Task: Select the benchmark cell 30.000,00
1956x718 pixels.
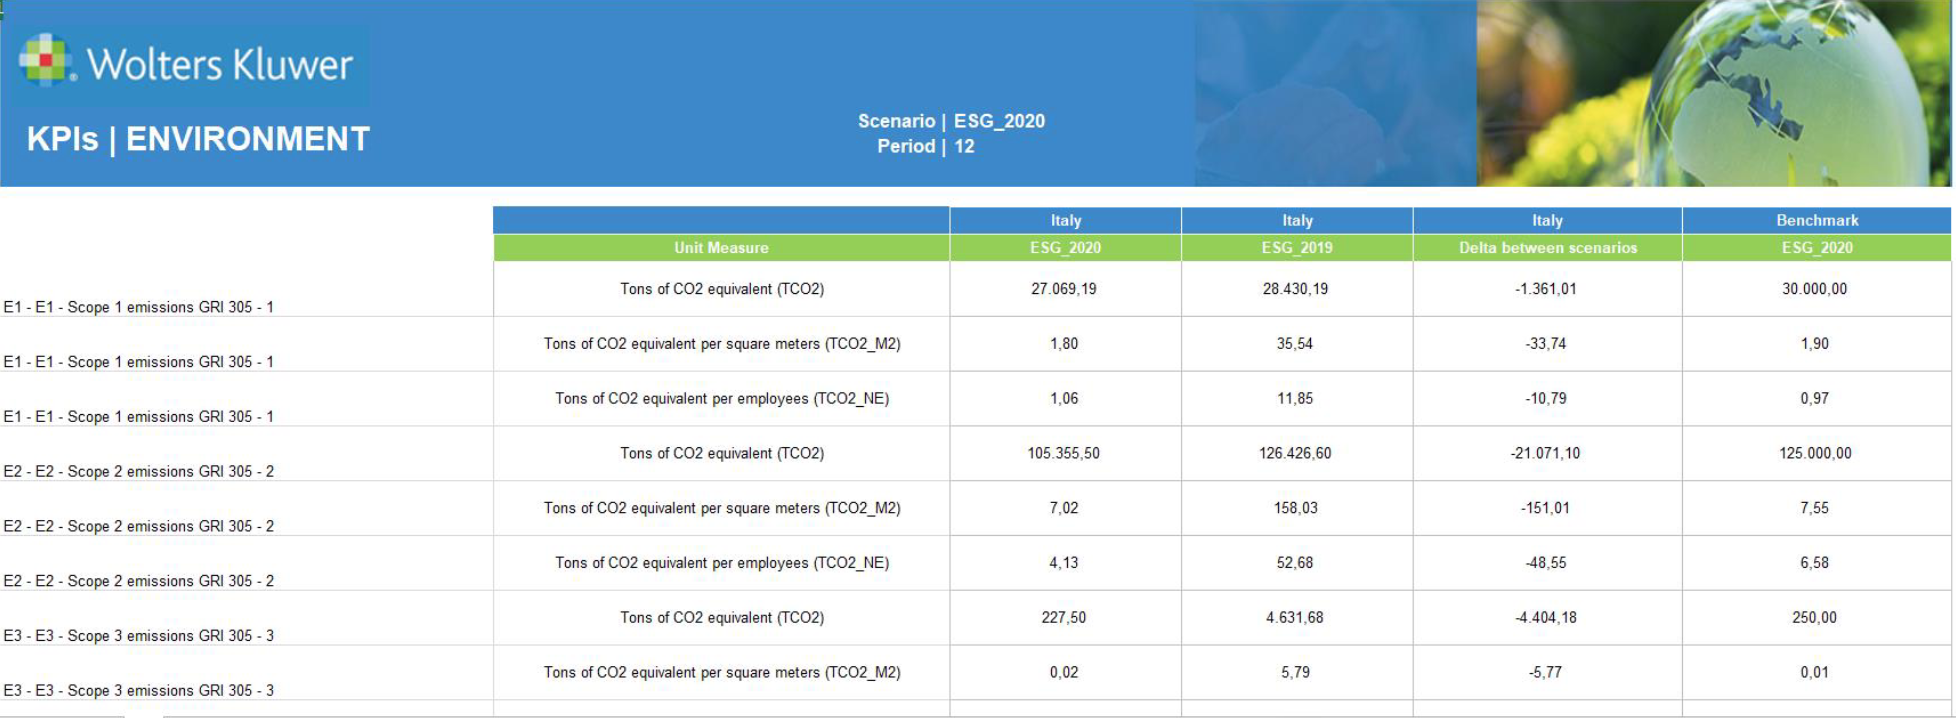Action: 1814,289
